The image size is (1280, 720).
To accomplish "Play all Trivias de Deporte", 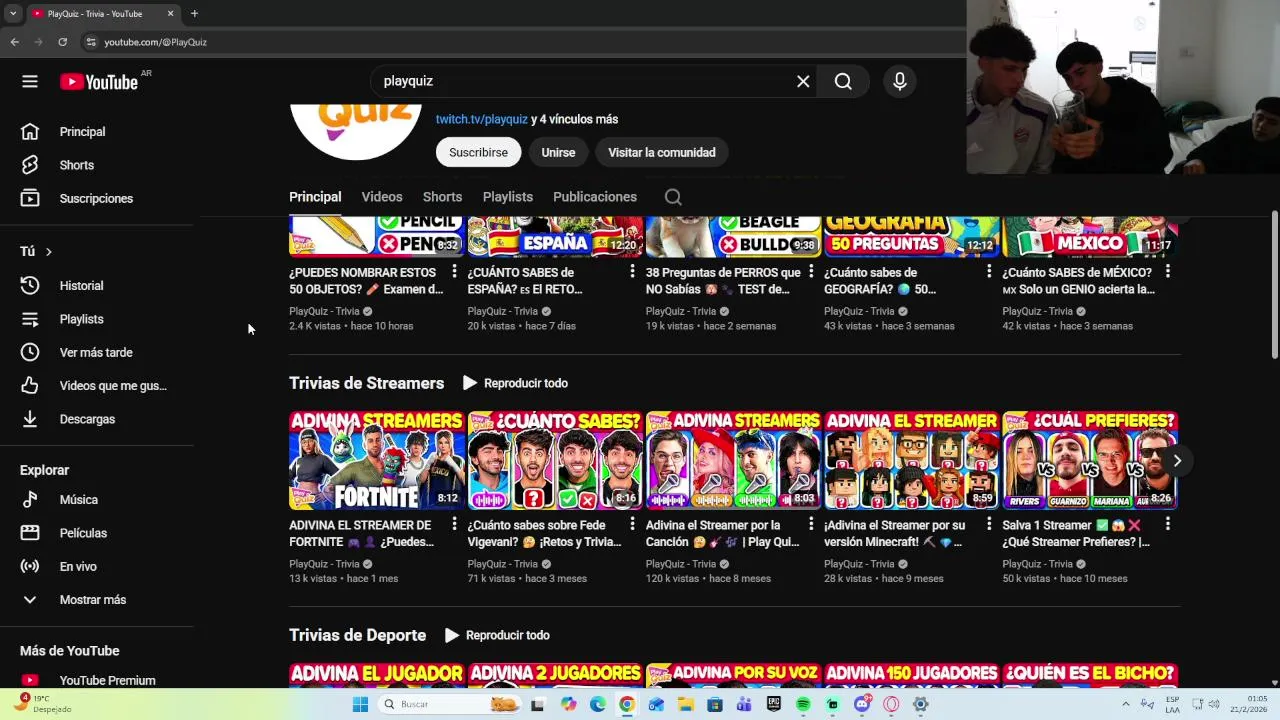I will tap(497, 635).
